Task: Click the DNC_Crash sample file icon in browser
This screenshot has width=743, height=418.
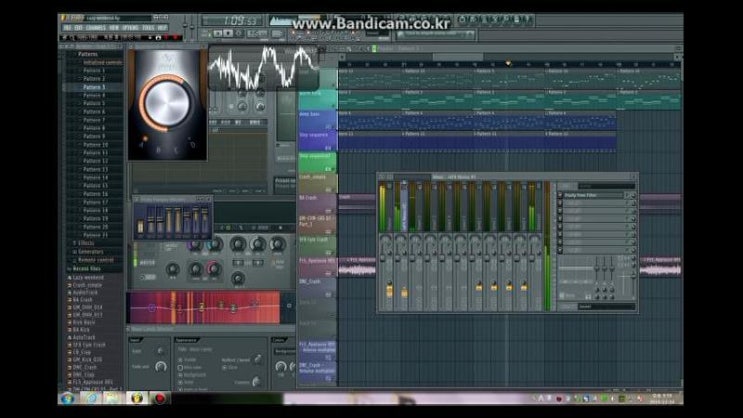Action: tap(68, 366)
